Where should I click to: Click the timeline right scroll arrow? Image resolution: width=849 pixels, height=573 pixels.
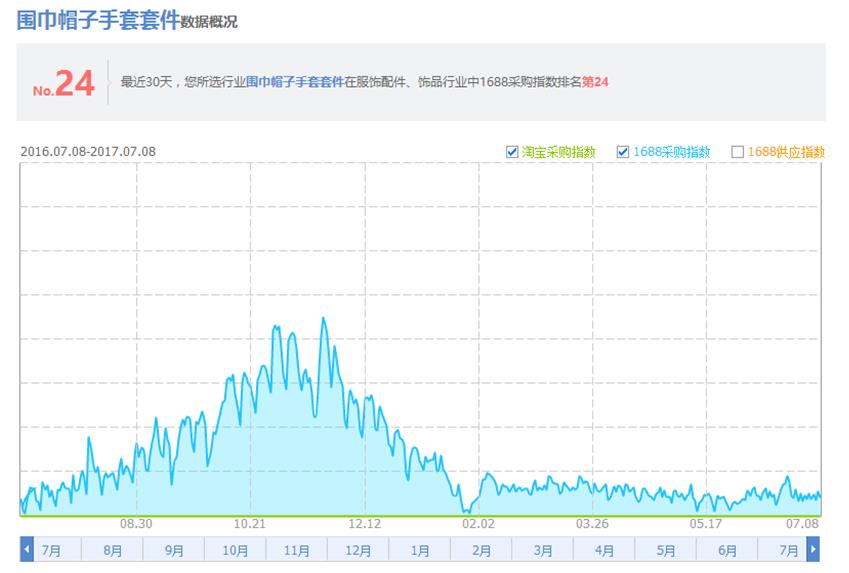813,550
